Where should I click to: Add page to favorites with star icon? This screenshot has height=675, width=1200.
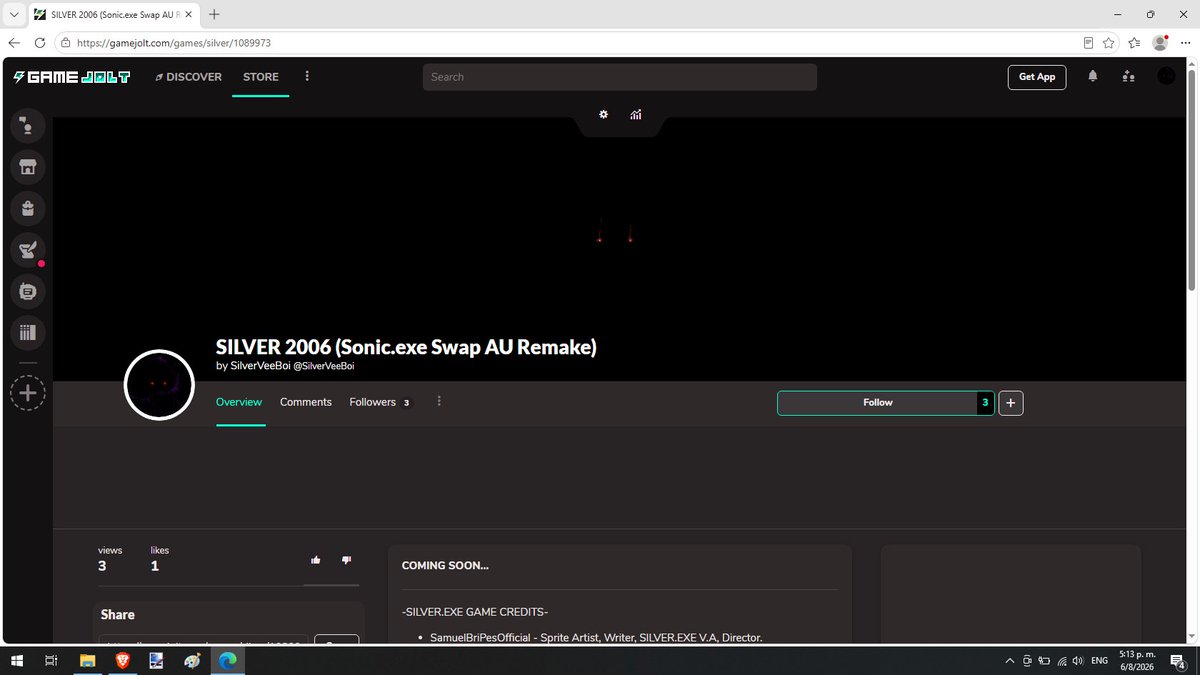point(1109,43)
